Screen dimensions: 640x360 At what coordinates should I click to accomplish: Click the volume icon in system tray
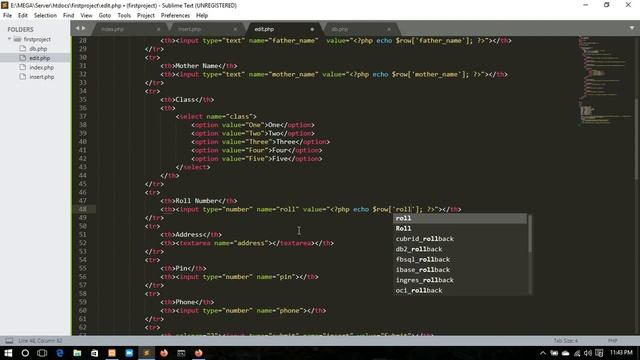[x=588, y=353]
